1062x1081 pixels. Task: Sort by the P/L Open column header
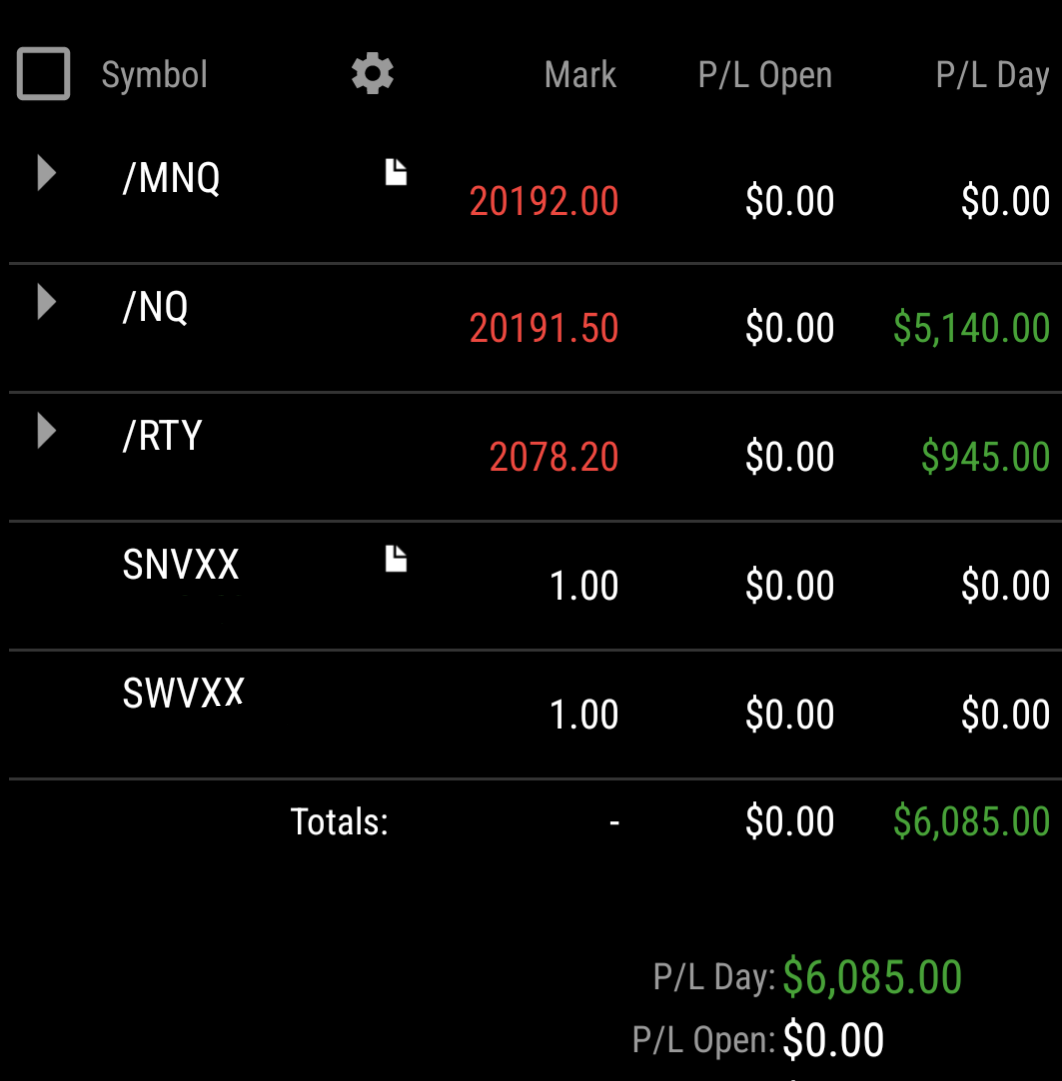(765, 74)
